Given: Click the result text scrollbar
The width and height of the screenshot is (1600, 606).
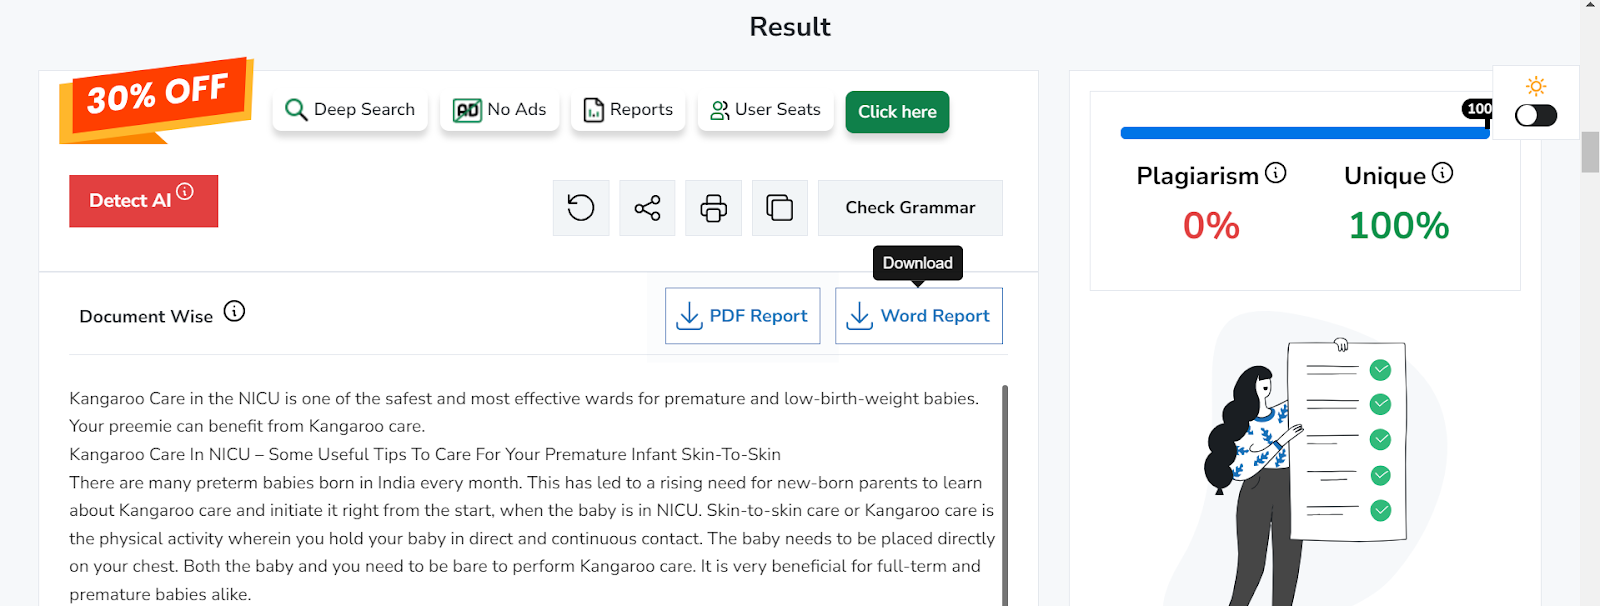Looking at the screenshot, I should coord(1005,495).
